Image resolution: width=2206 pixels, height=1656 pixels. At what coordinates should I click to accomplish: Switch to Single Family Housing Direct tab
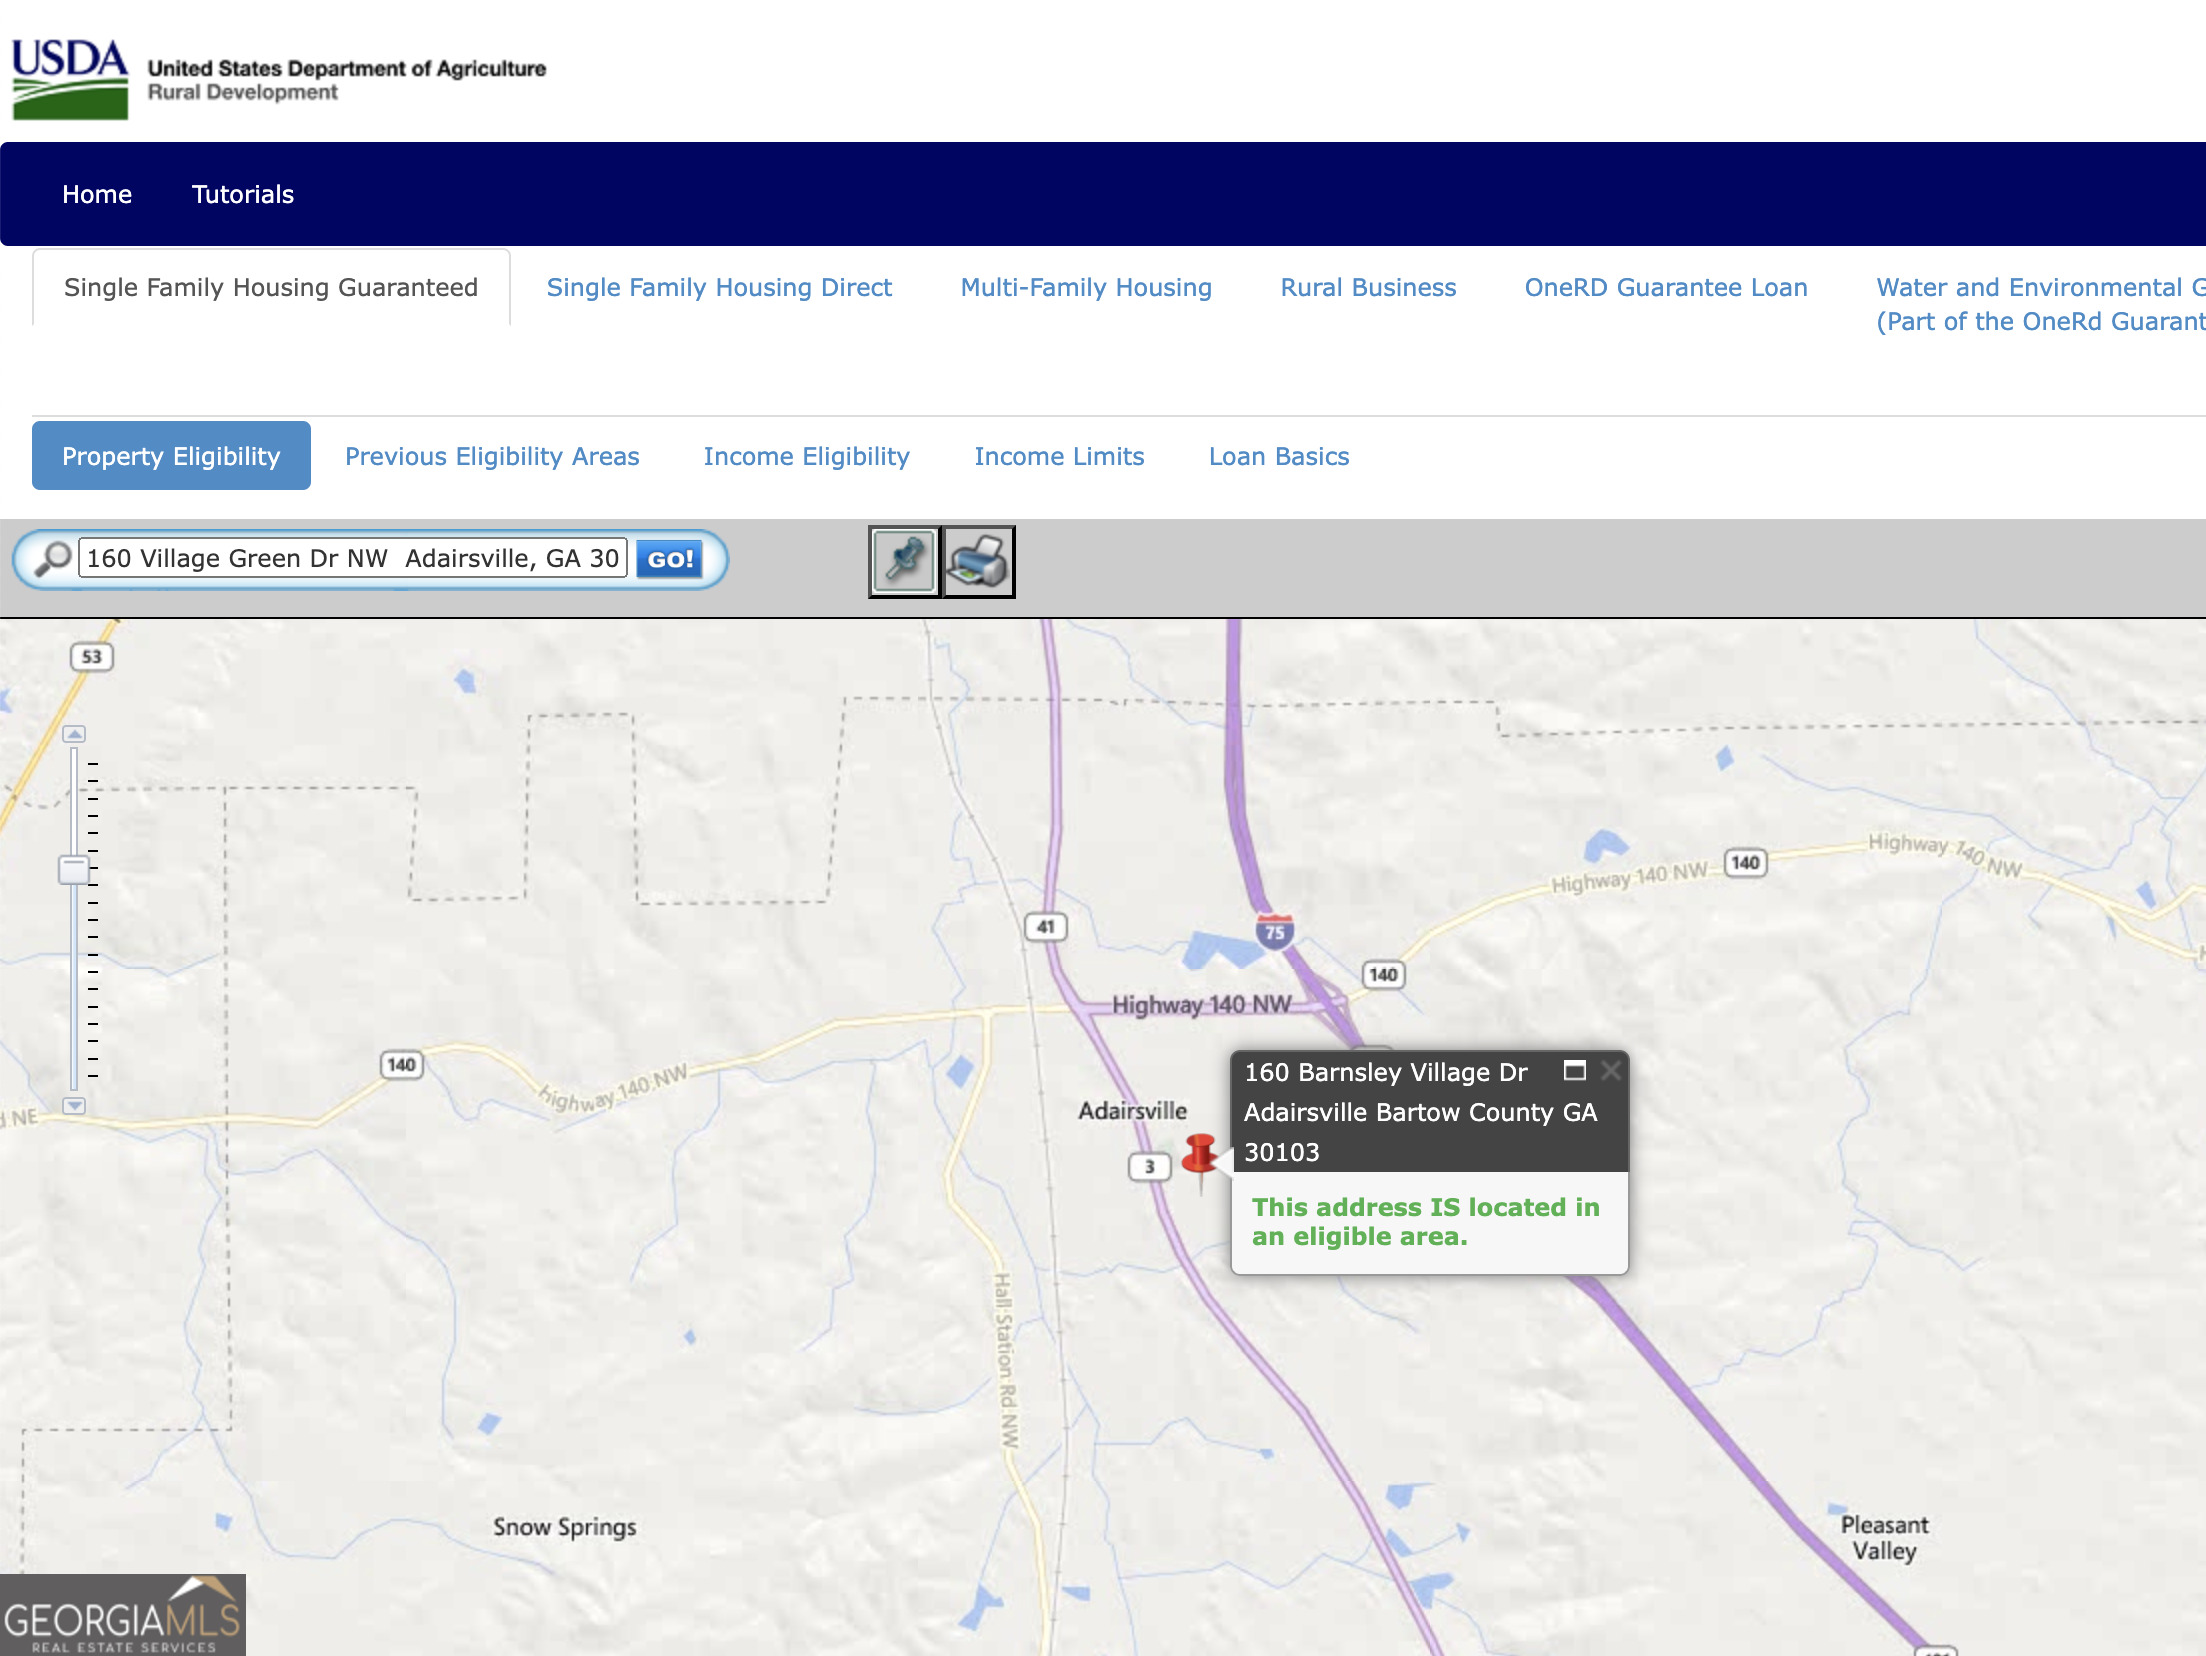click(x=718, y=288)
